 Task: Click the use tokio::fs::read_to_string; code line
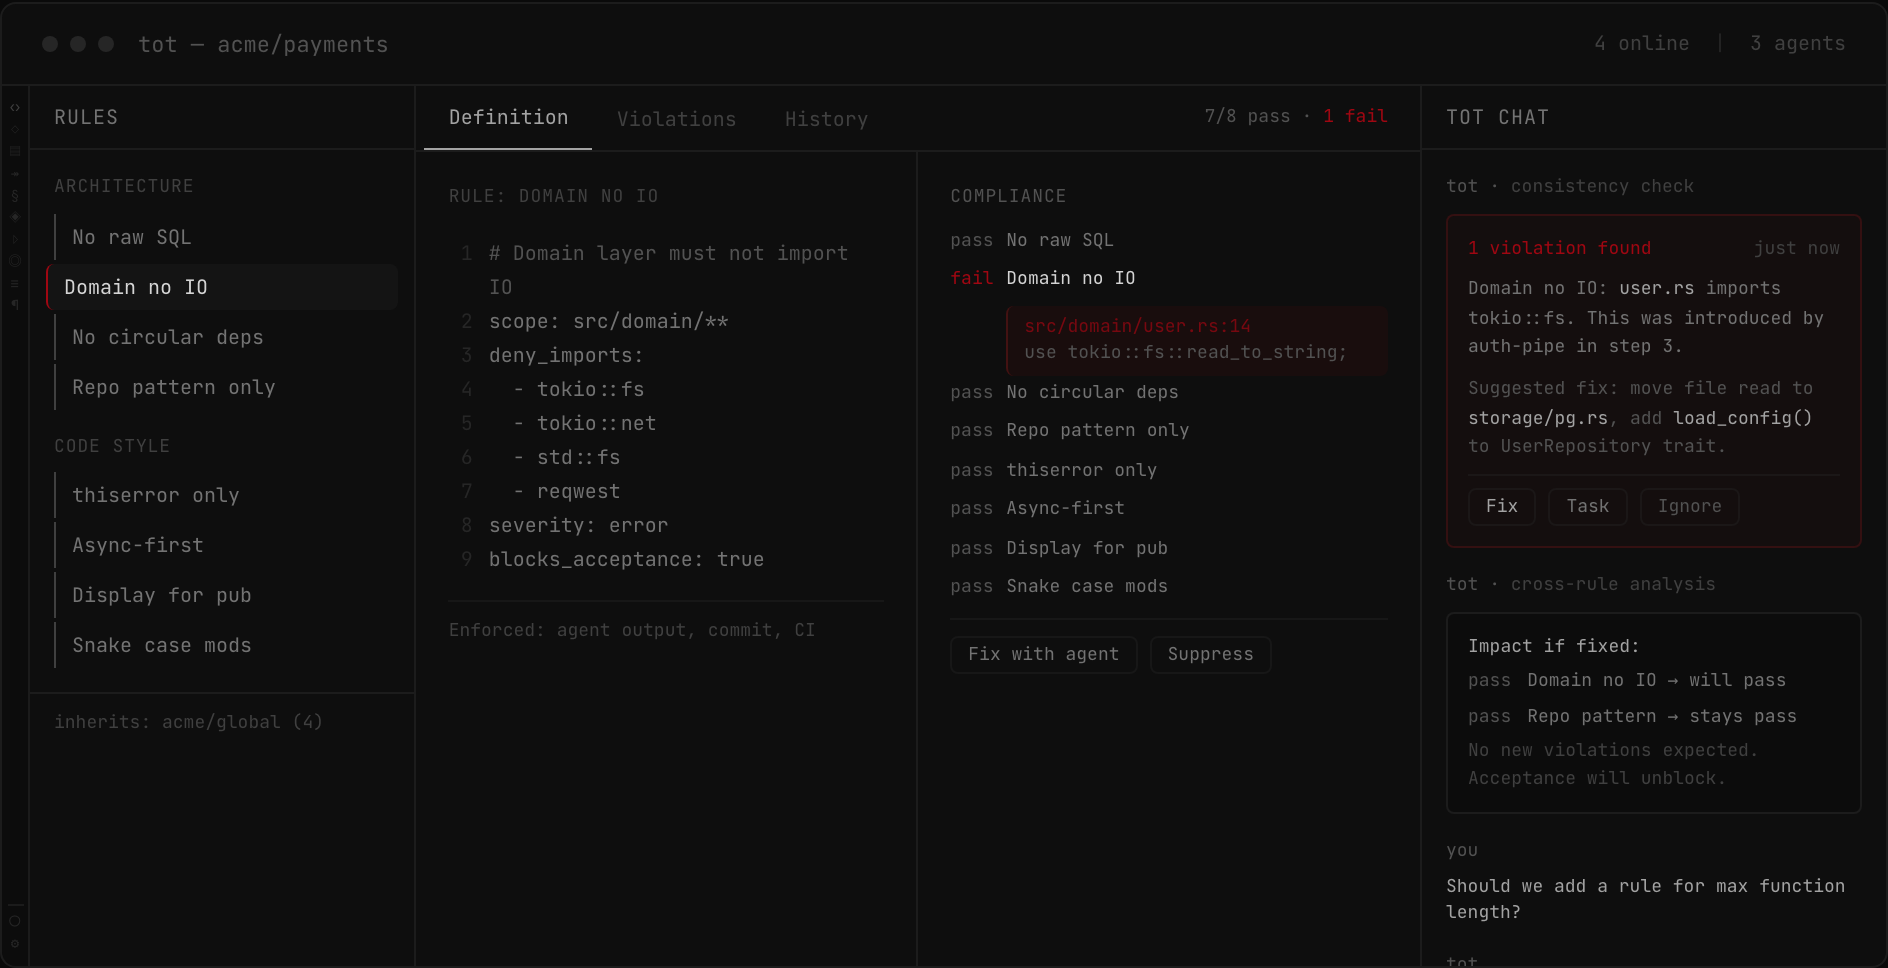tap(1185, 352)
